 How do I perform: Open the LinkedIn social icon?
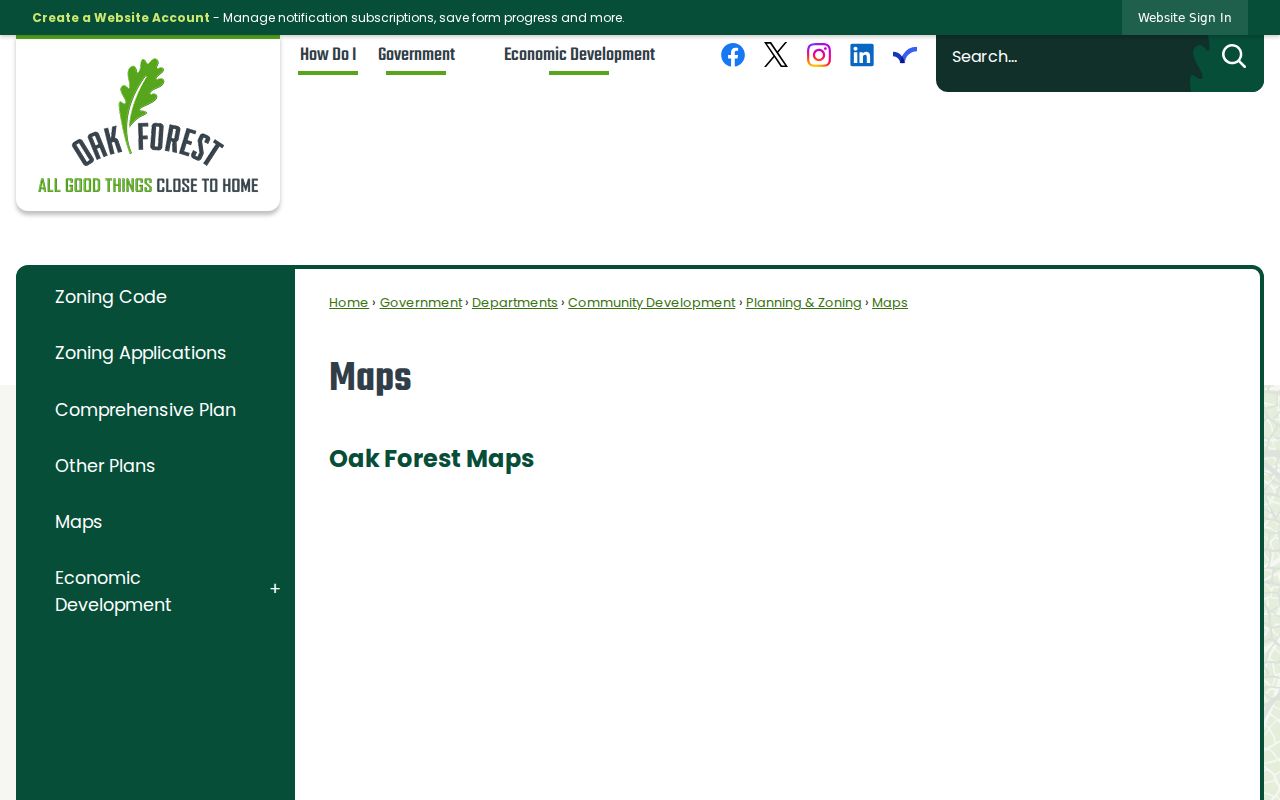[862, 55]
